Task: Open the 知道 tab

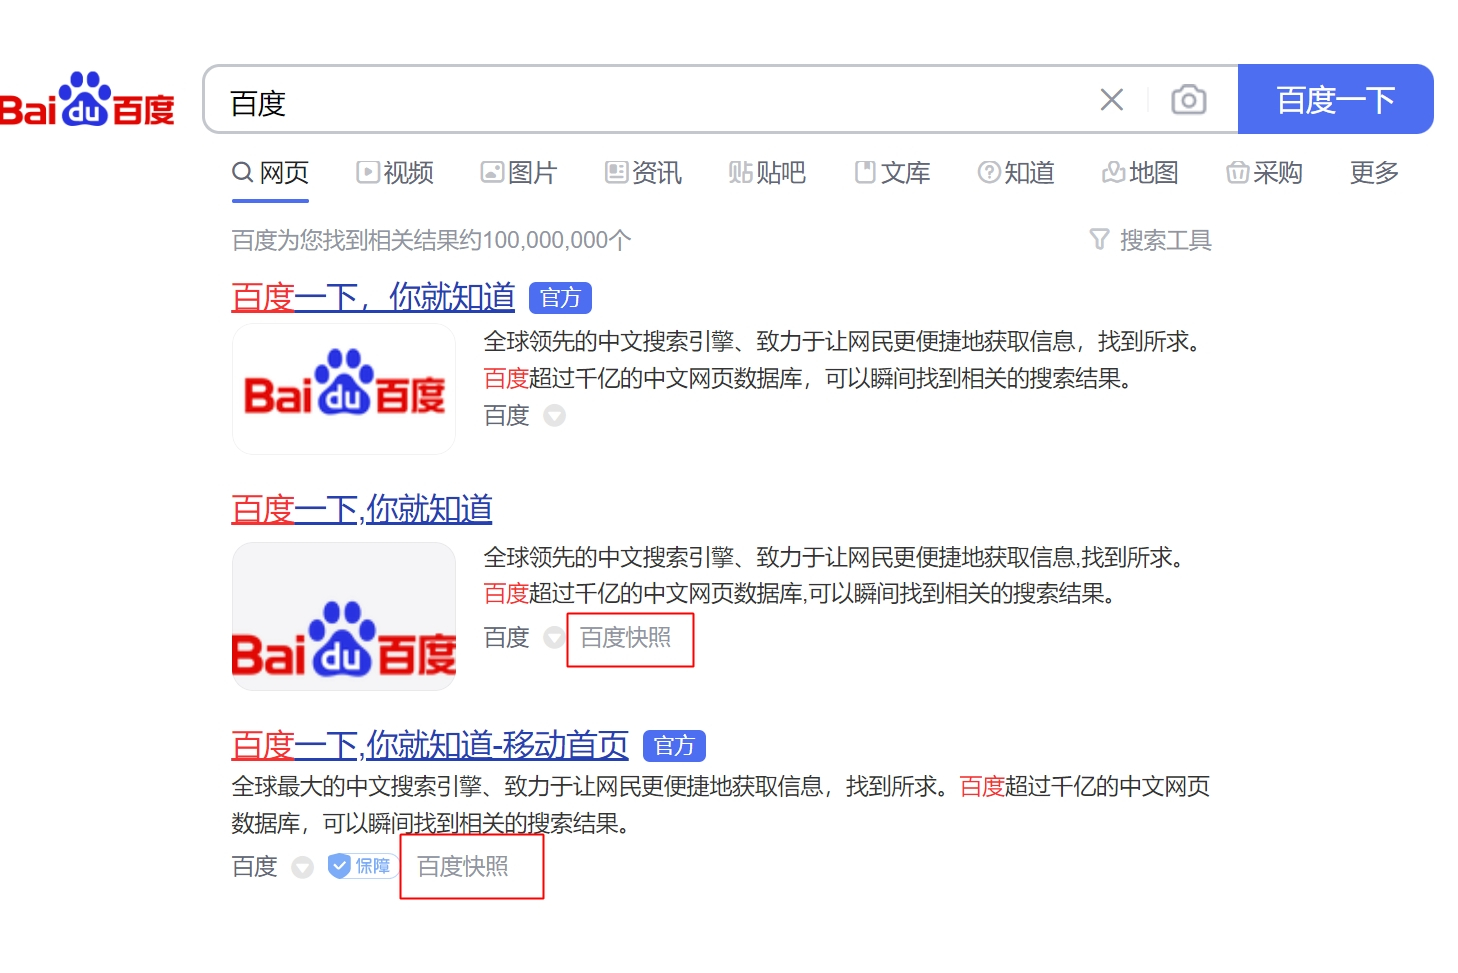Action: pyautogui.click(x=1016, y=173)
